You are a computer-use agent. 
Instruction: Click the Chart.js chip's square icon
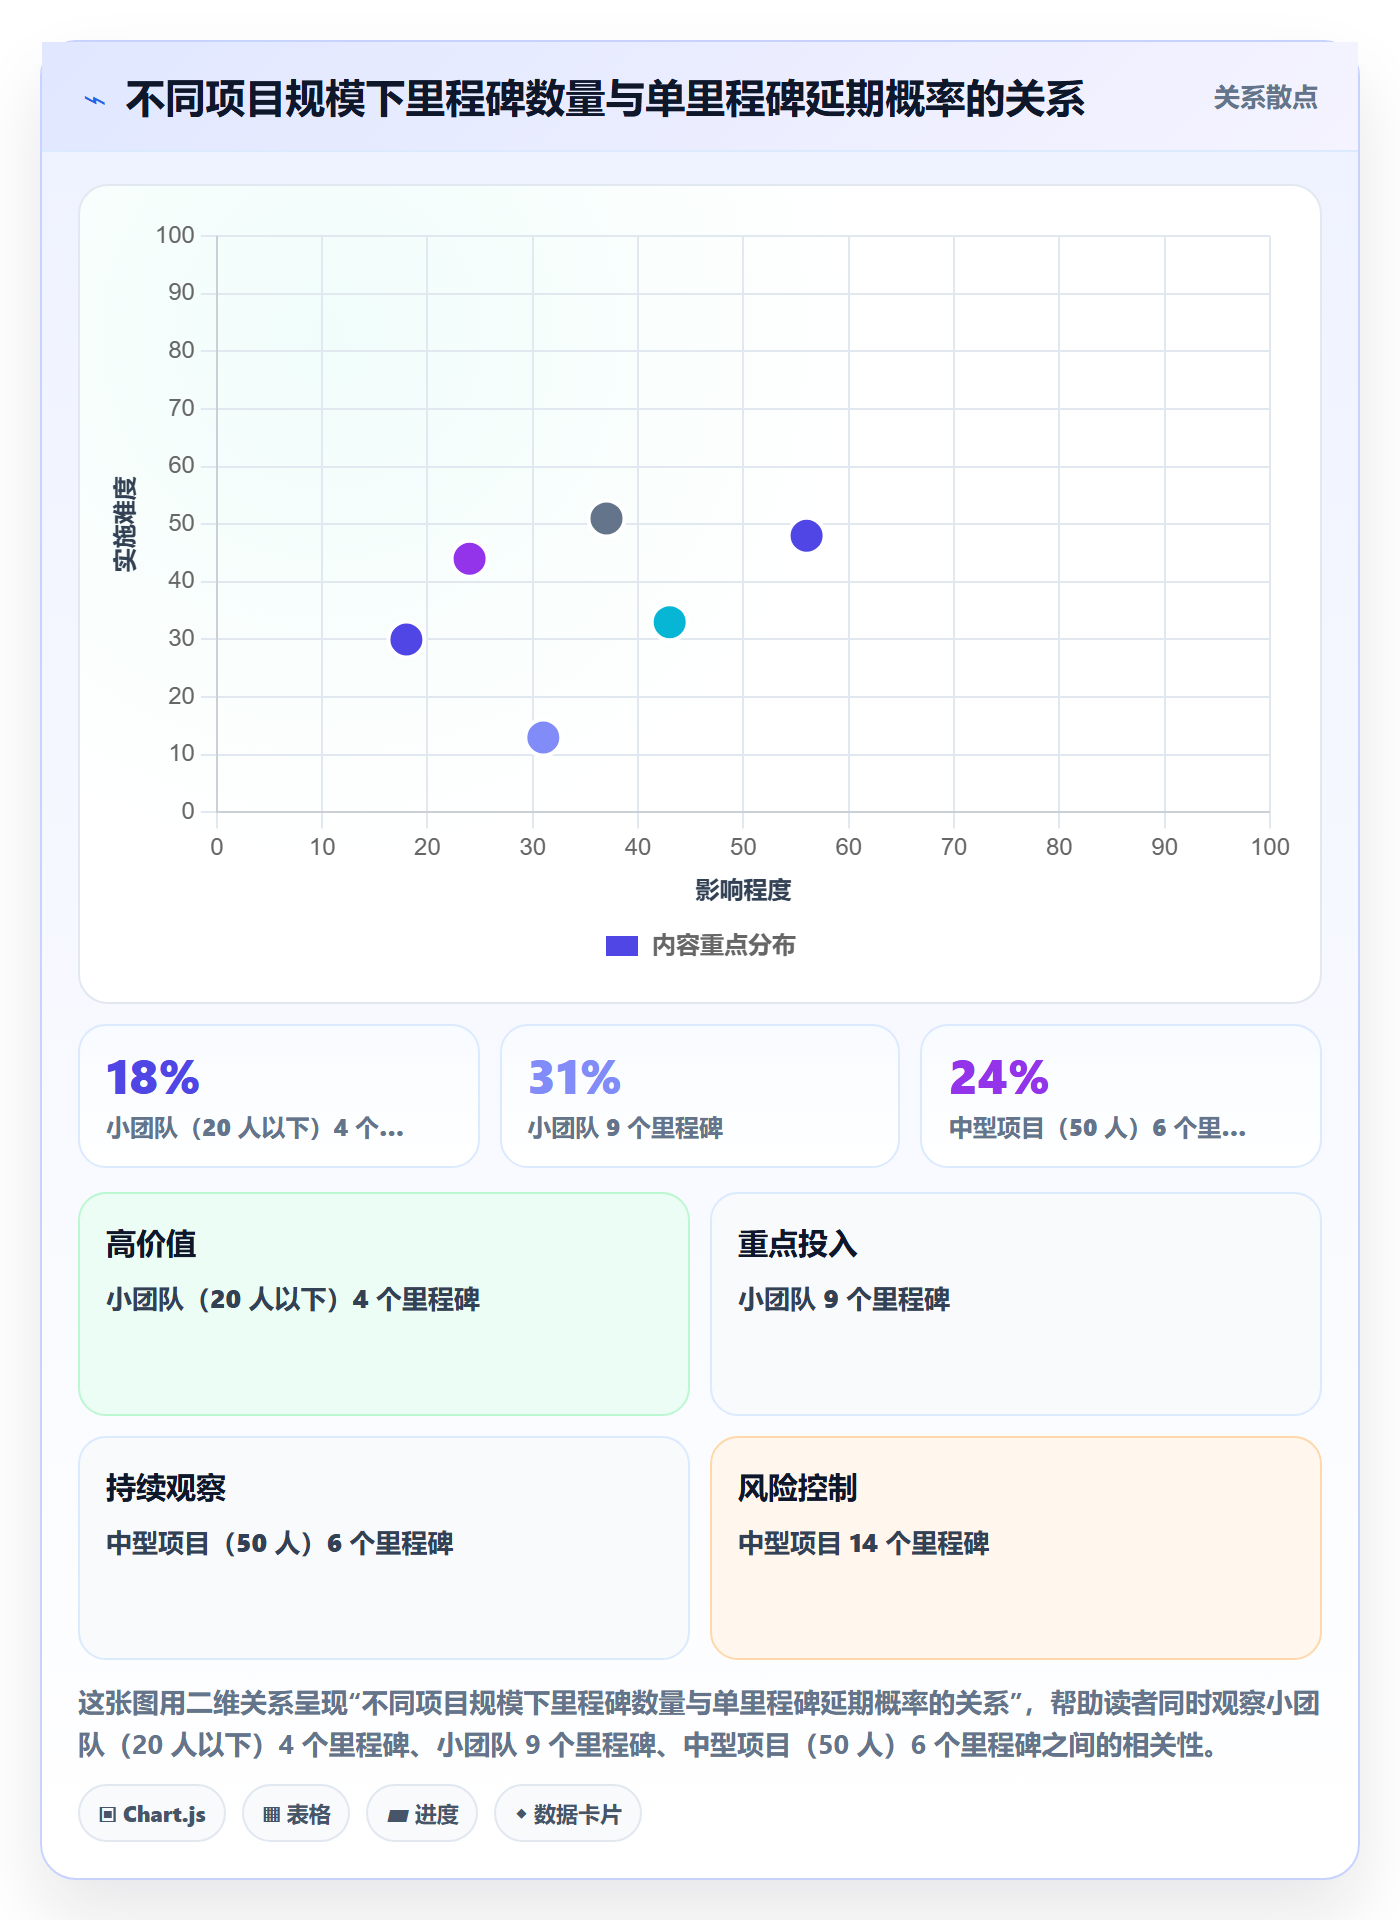[107, 1815]
